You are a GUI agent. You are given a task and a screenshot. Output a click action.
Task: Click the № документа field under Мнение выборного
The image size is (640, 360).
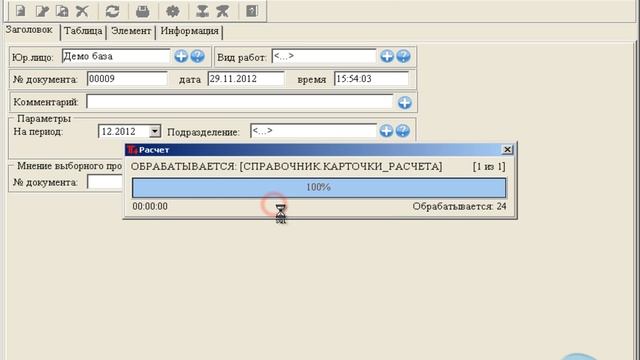point(105,182)
